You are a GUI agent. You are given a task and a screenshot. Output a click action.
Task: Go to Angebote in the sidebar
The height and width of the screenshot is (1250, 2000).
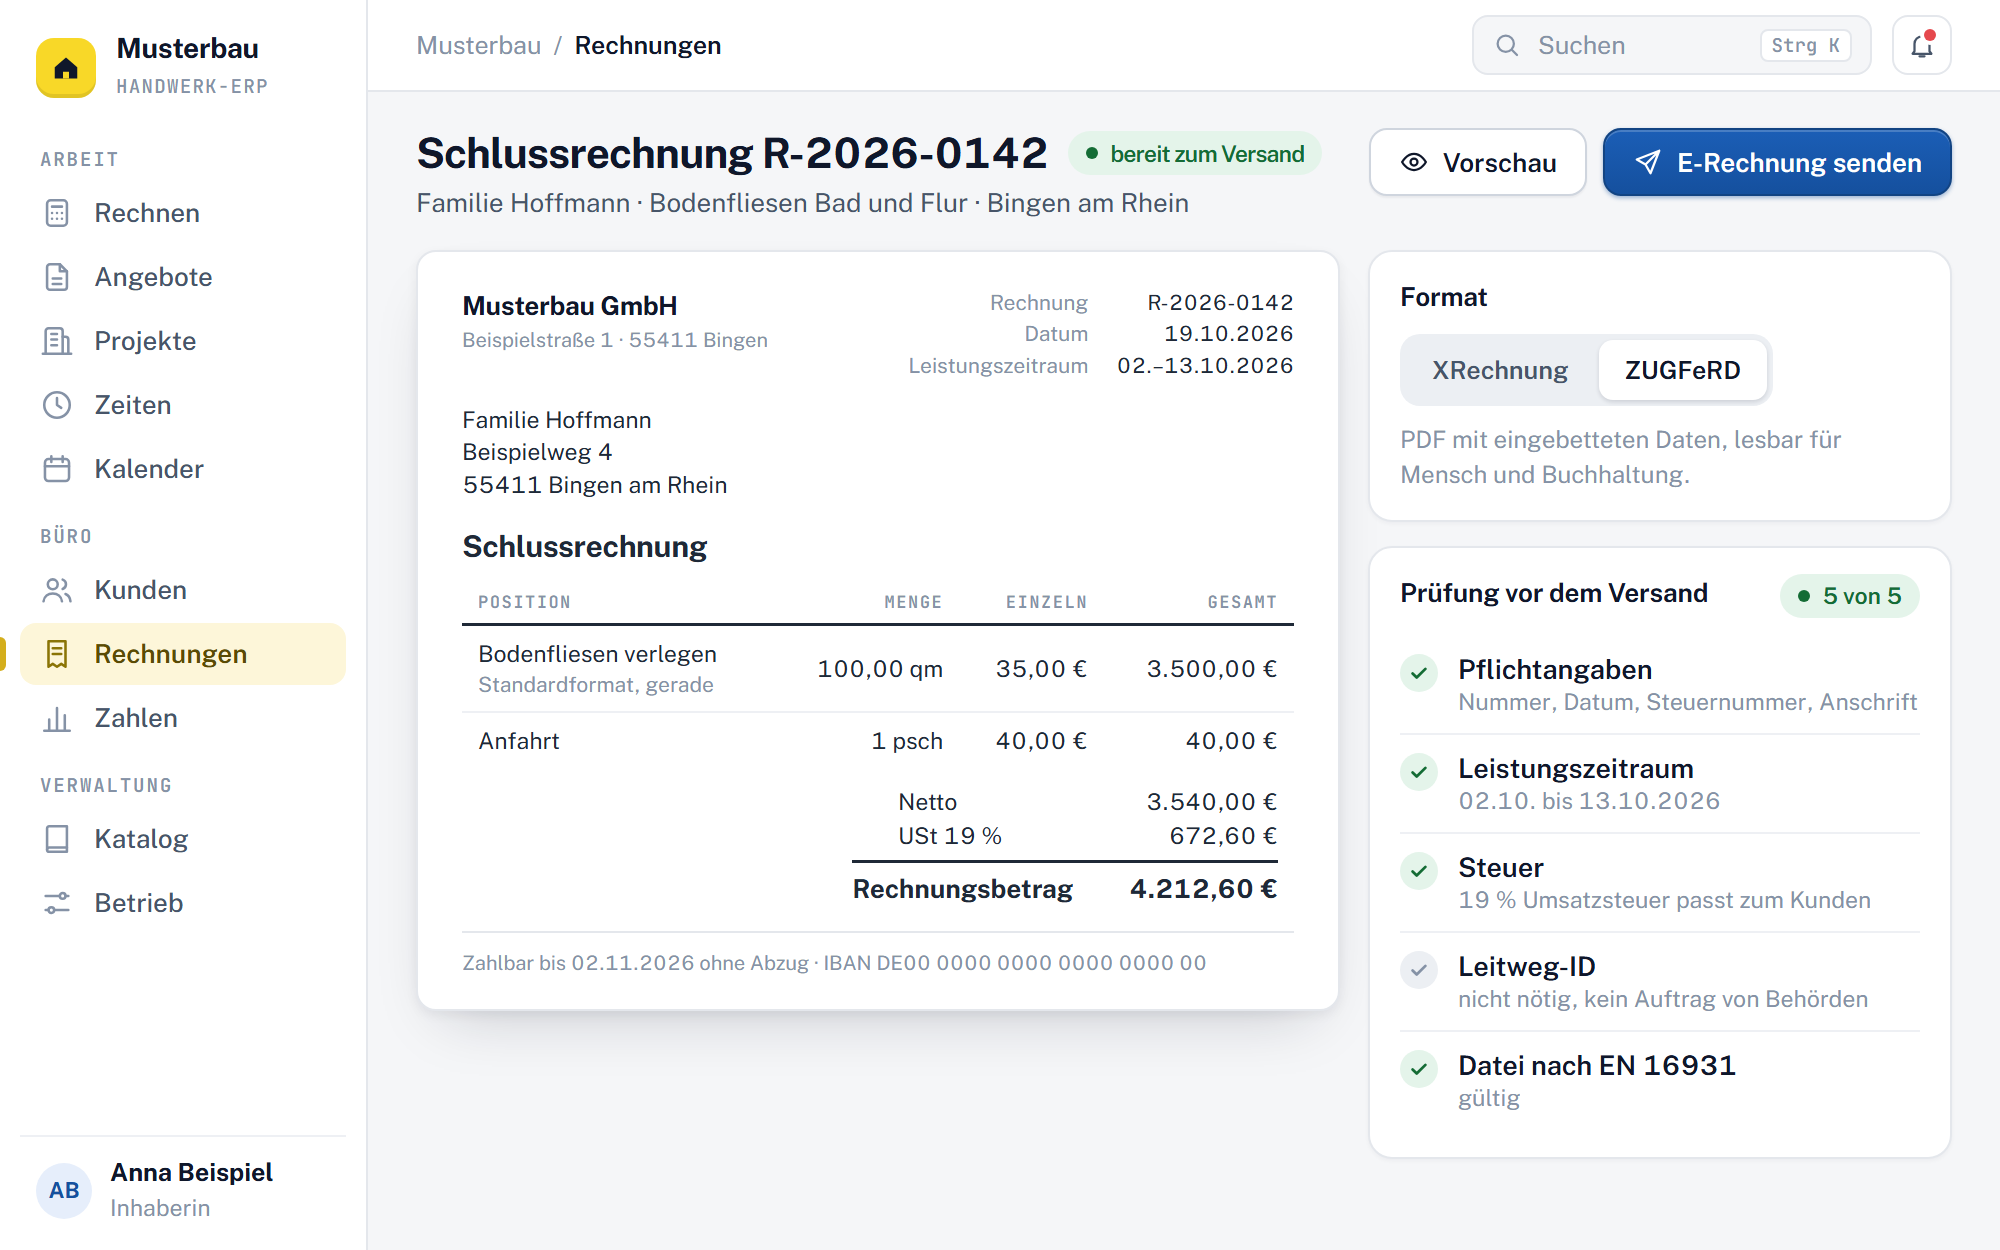(x=183, y=277)
